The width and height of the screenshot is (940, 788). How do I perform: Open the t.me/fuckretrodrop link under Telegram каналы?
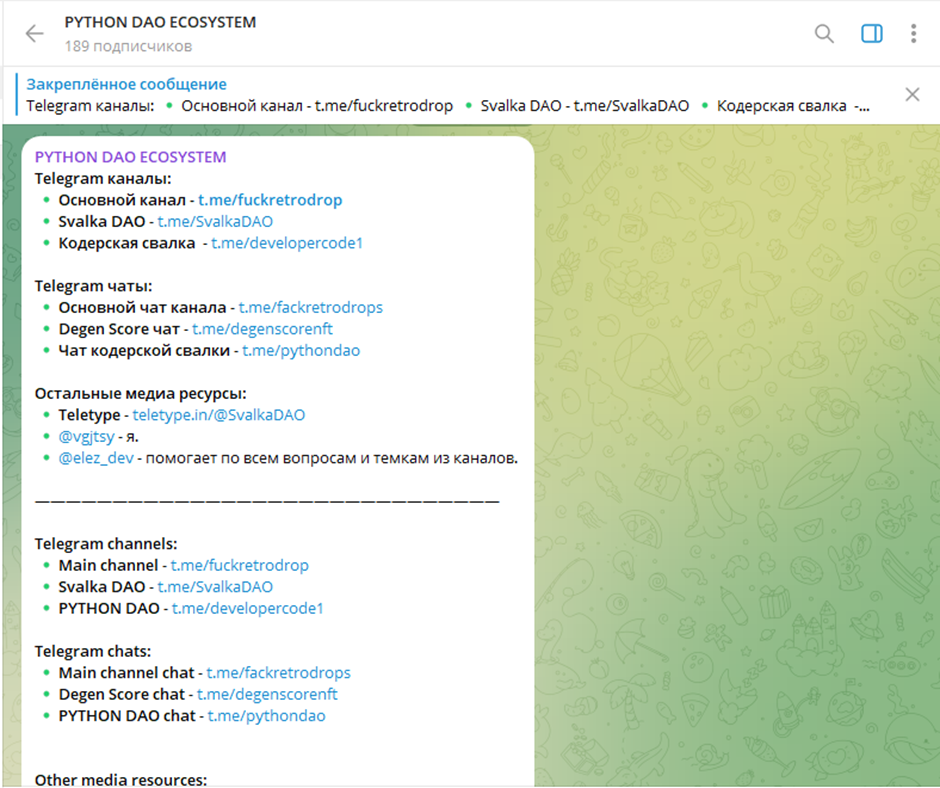(x=270, y=200)
